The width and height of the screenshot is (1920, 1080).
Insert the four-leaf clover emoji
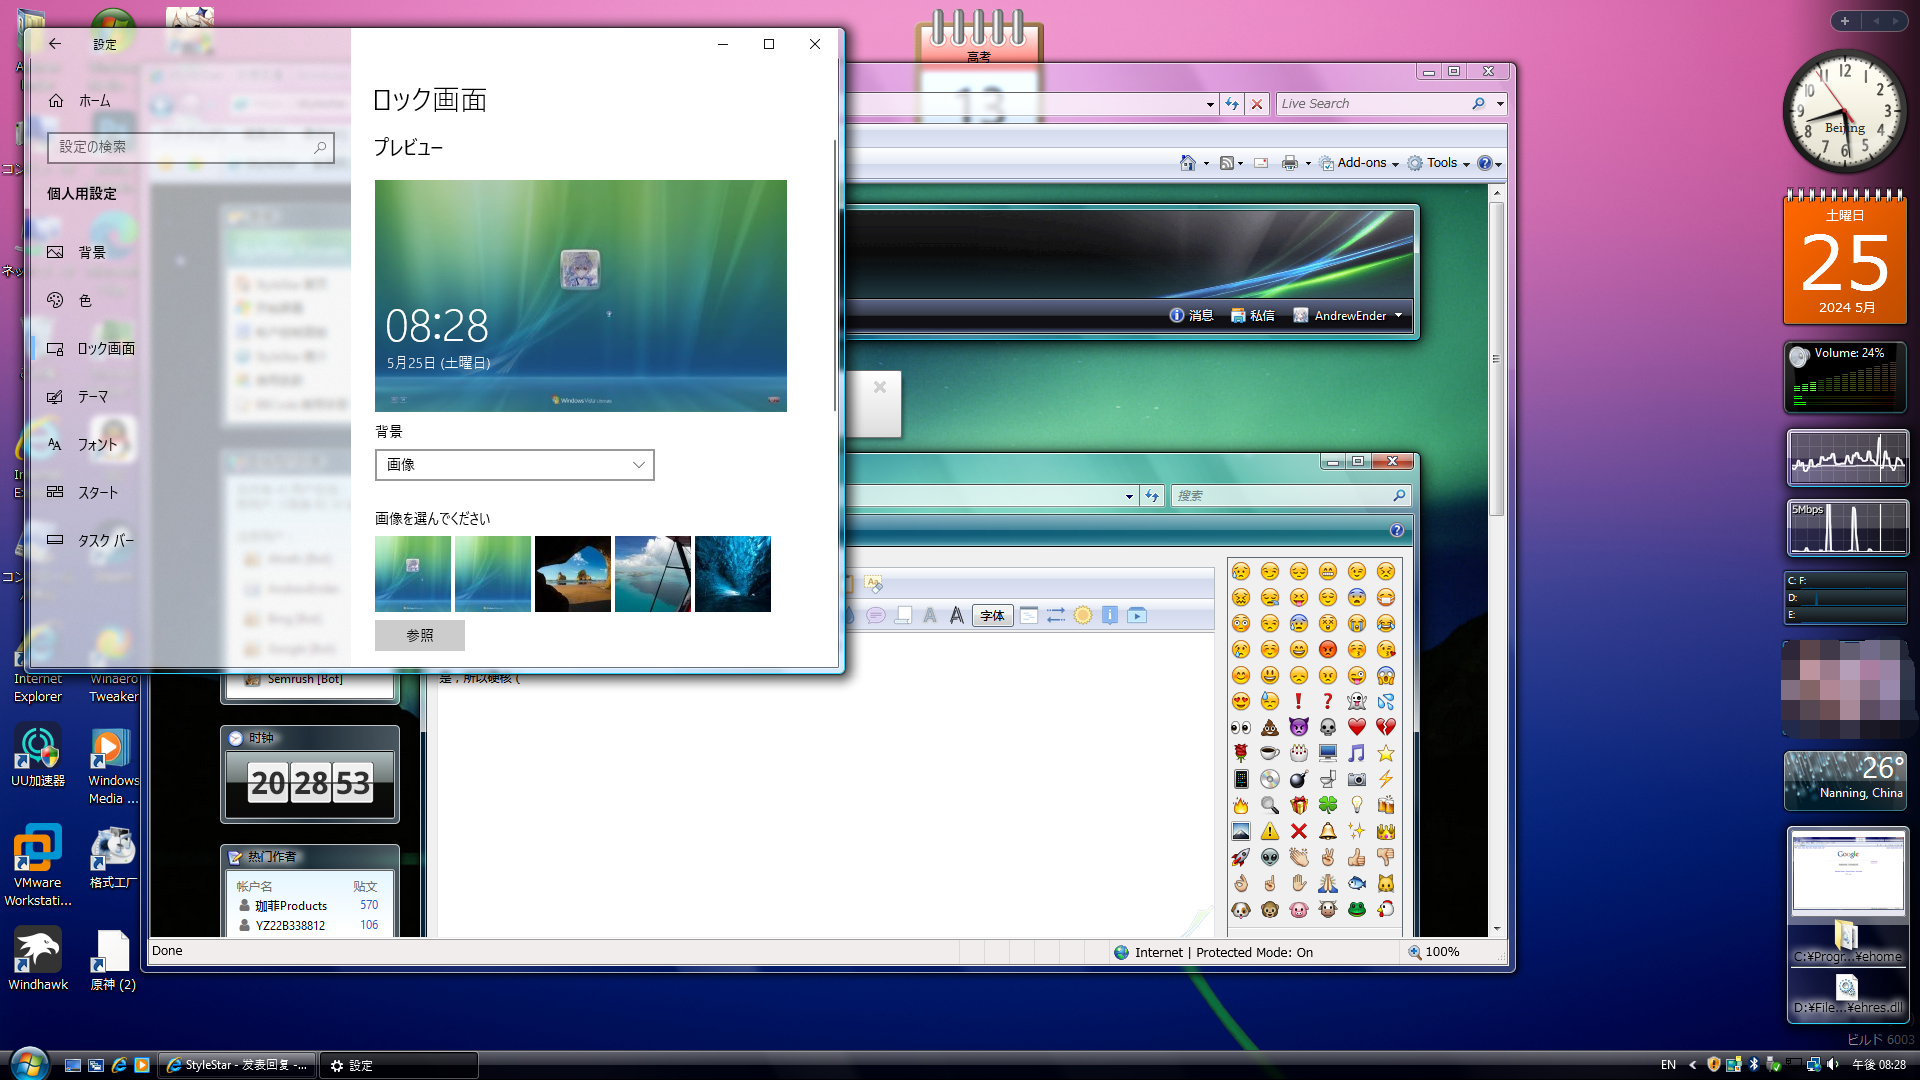click(1328, 805)
